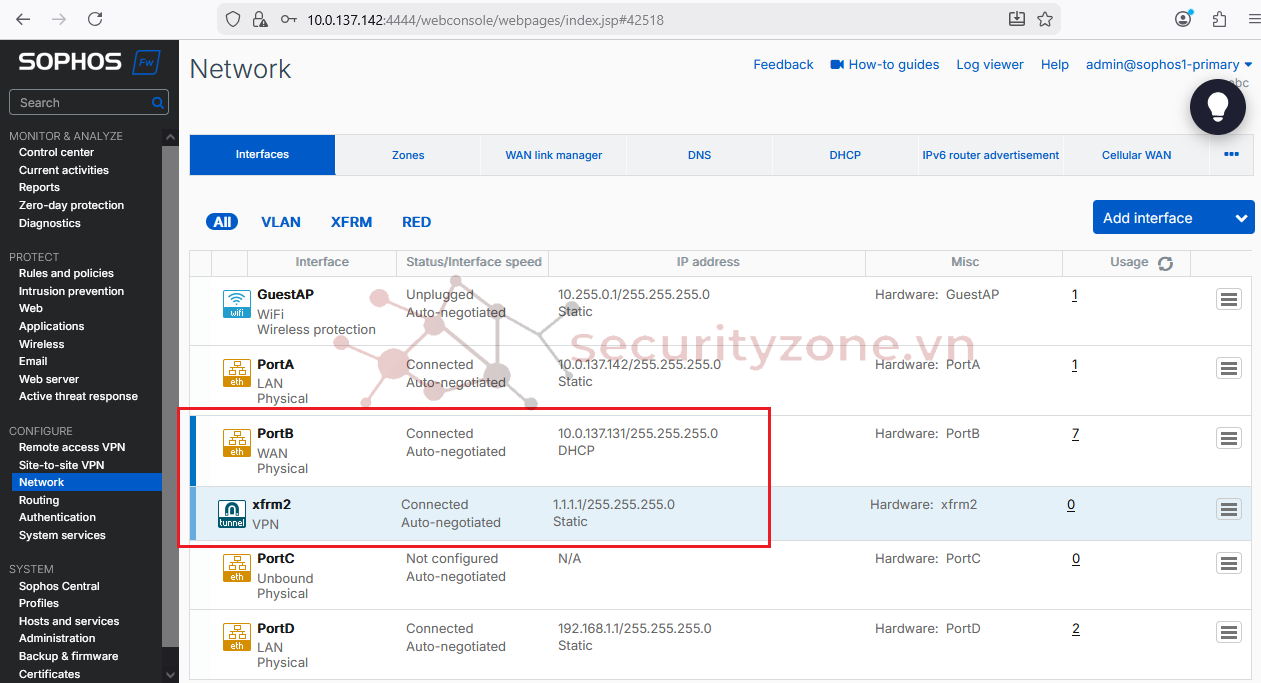The height and width of the screenshot is (683, 1261).
Task: Open hamburger menu for PortB row
Action: [x=1228, y=438]
